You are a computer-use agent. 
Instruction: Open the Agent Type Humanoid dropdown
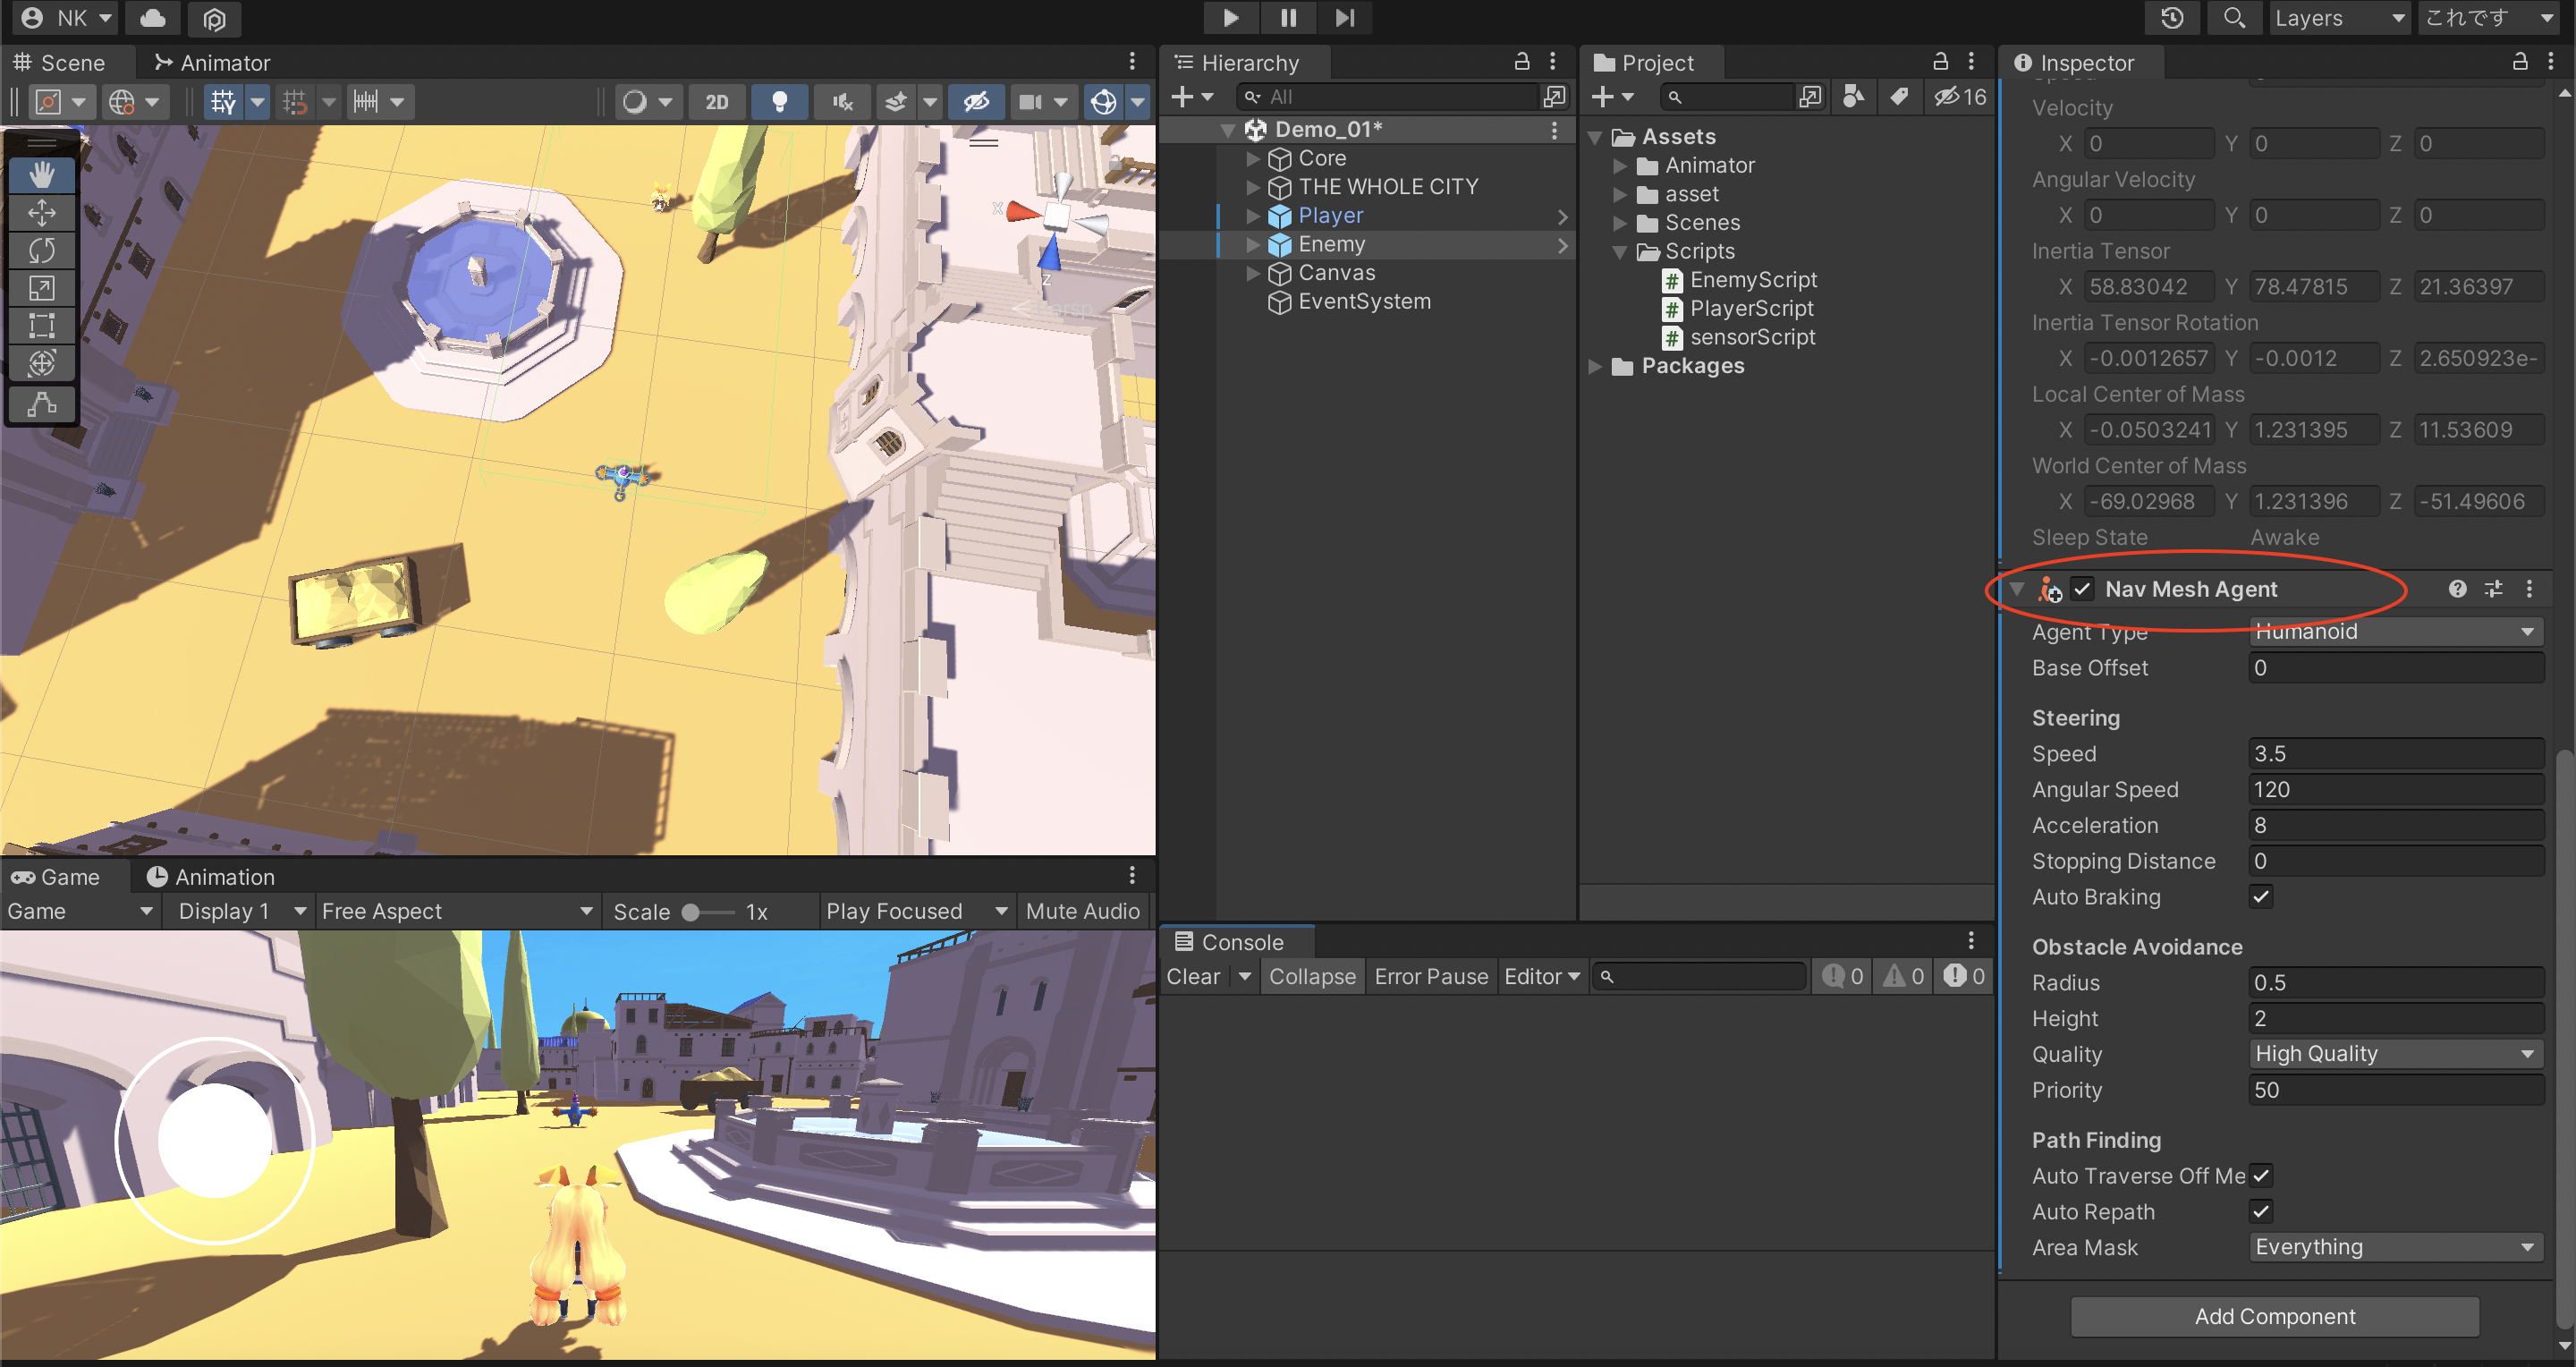click(2395, 631)
